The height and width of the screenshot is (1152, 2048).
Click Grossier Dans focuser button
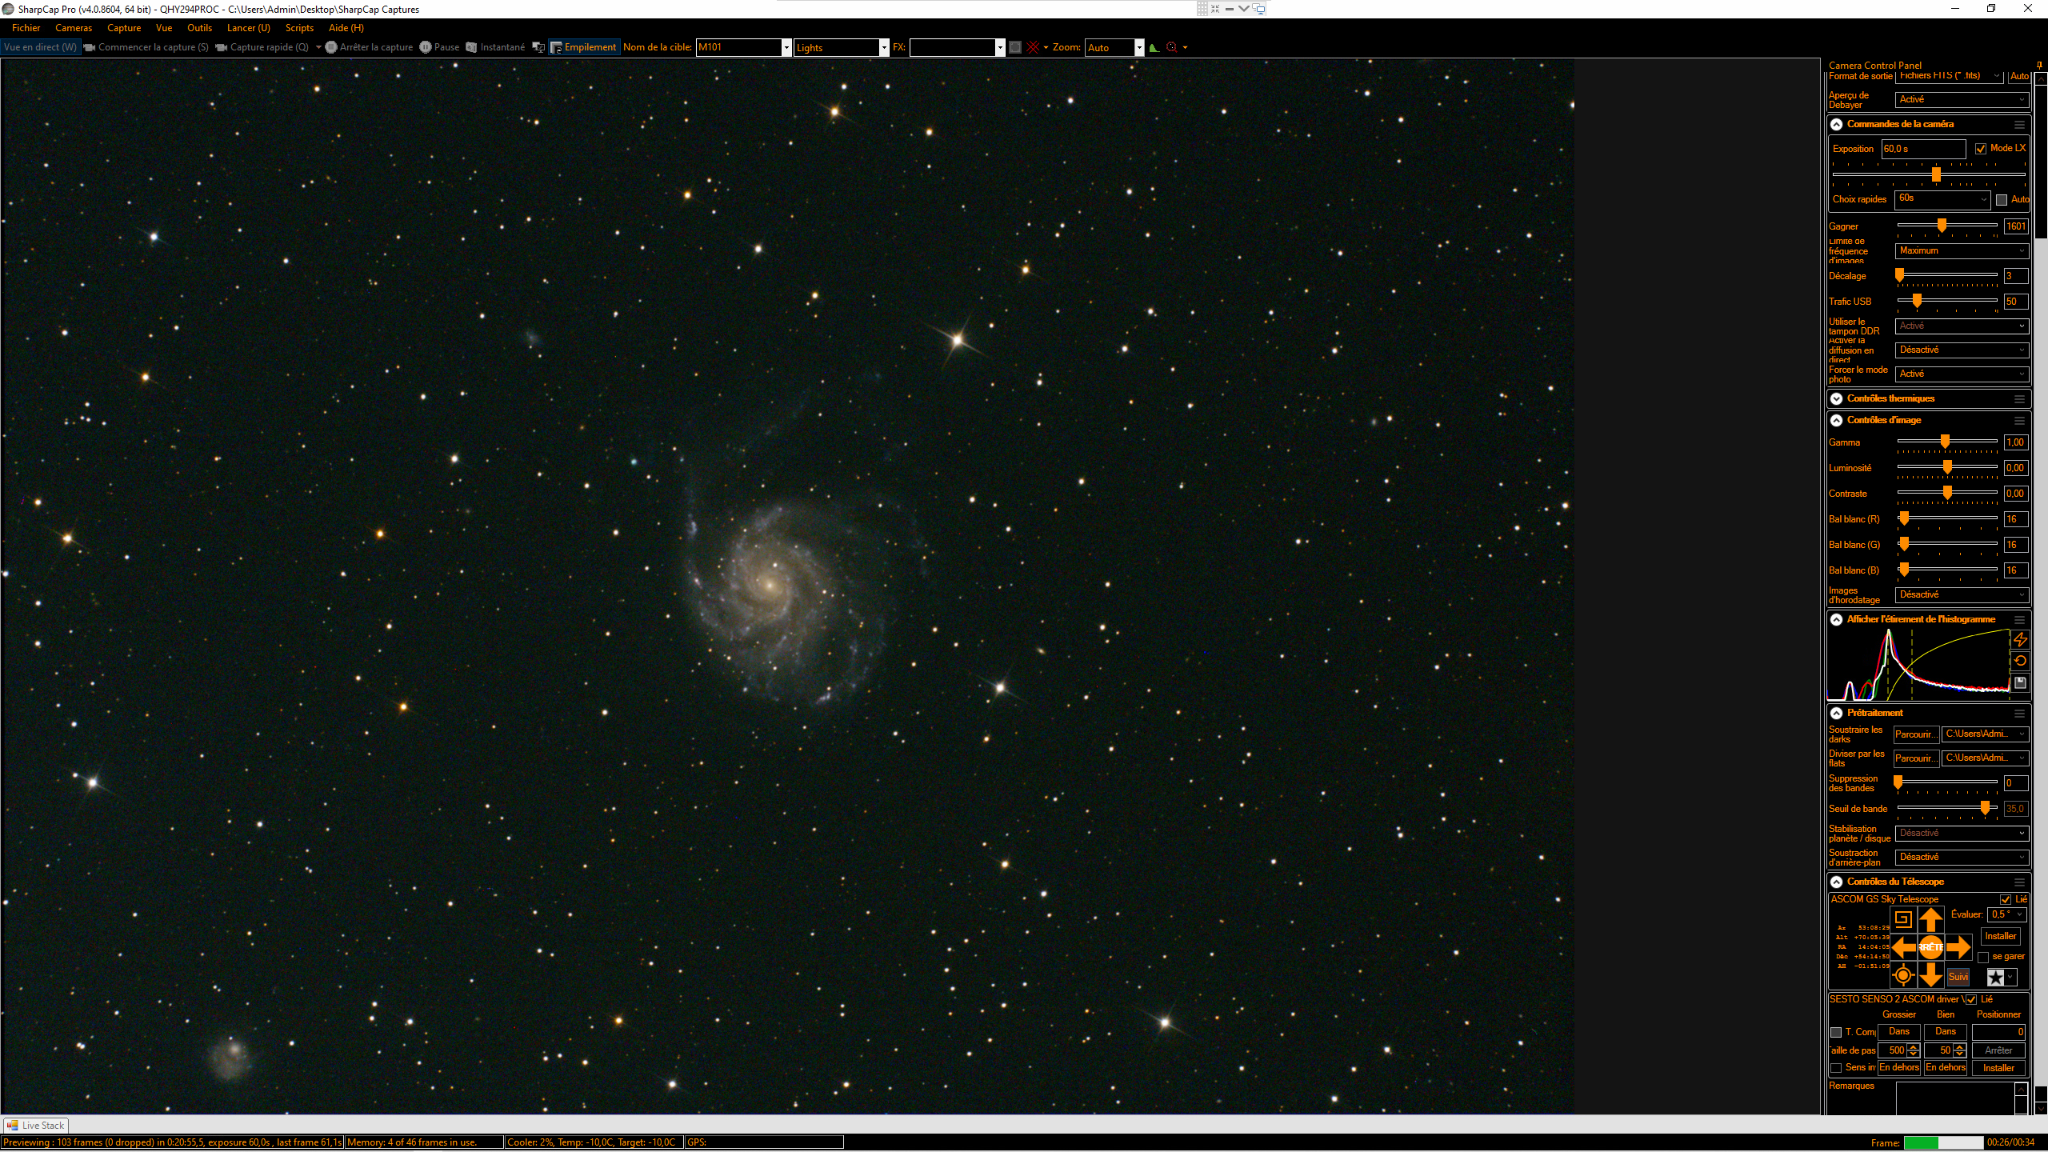click(x=1899, y=1032)
